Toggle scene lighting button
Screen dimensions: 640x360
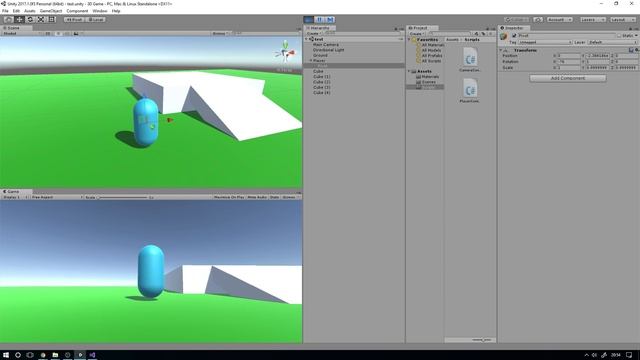click(58, 33)
